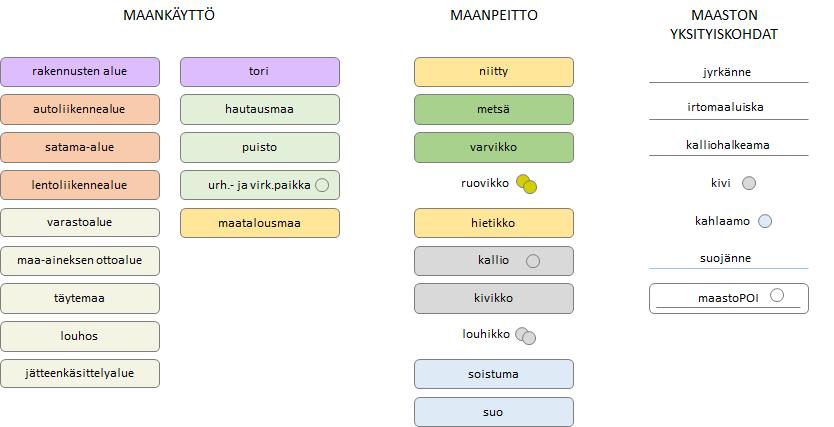Click the MAANPEITTO column heading
This screenshot has height=427, width=834.
click(494, 15)
